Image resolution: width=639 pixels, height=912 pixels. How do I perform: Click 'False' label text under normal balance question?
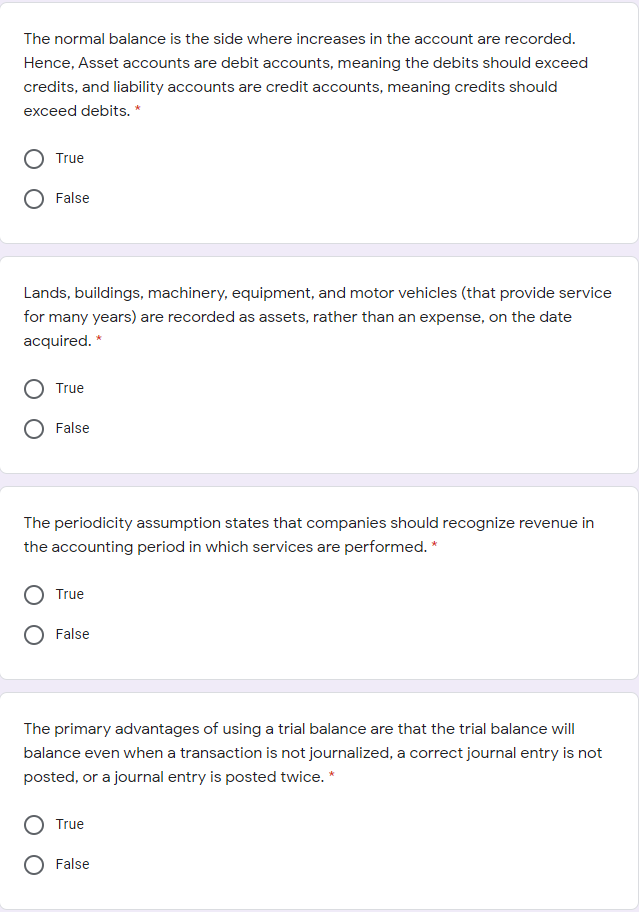pyautogui.click(x=72, y=198)
